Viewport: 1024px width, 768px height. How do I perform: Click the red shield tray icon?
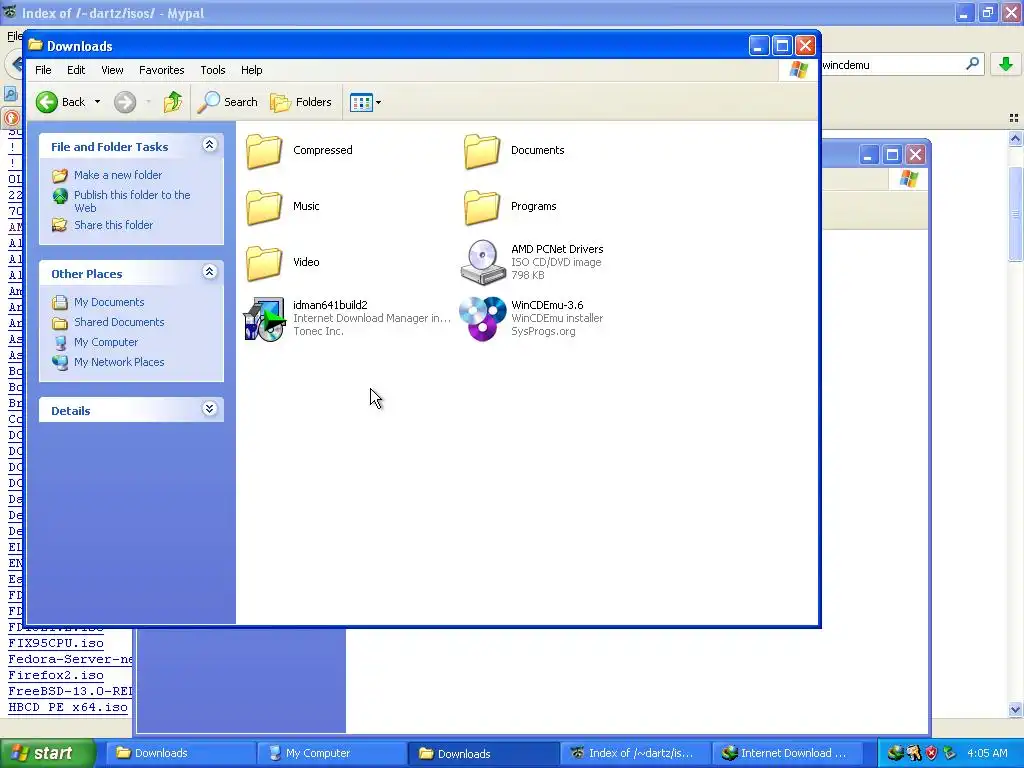tap(932, 753)
